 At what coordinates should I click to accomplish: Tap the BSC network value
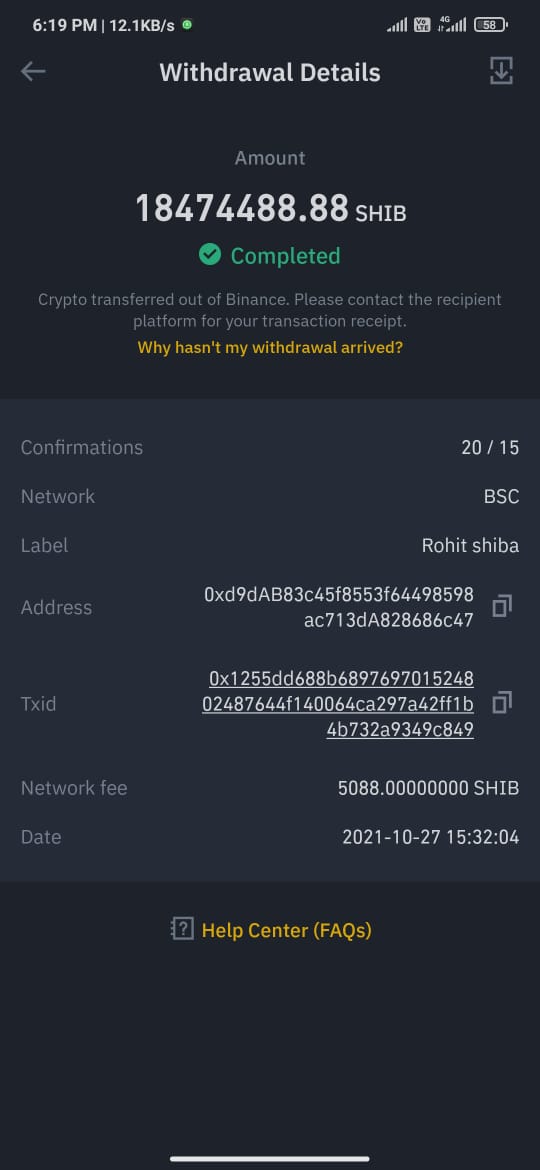click(501, 497)
